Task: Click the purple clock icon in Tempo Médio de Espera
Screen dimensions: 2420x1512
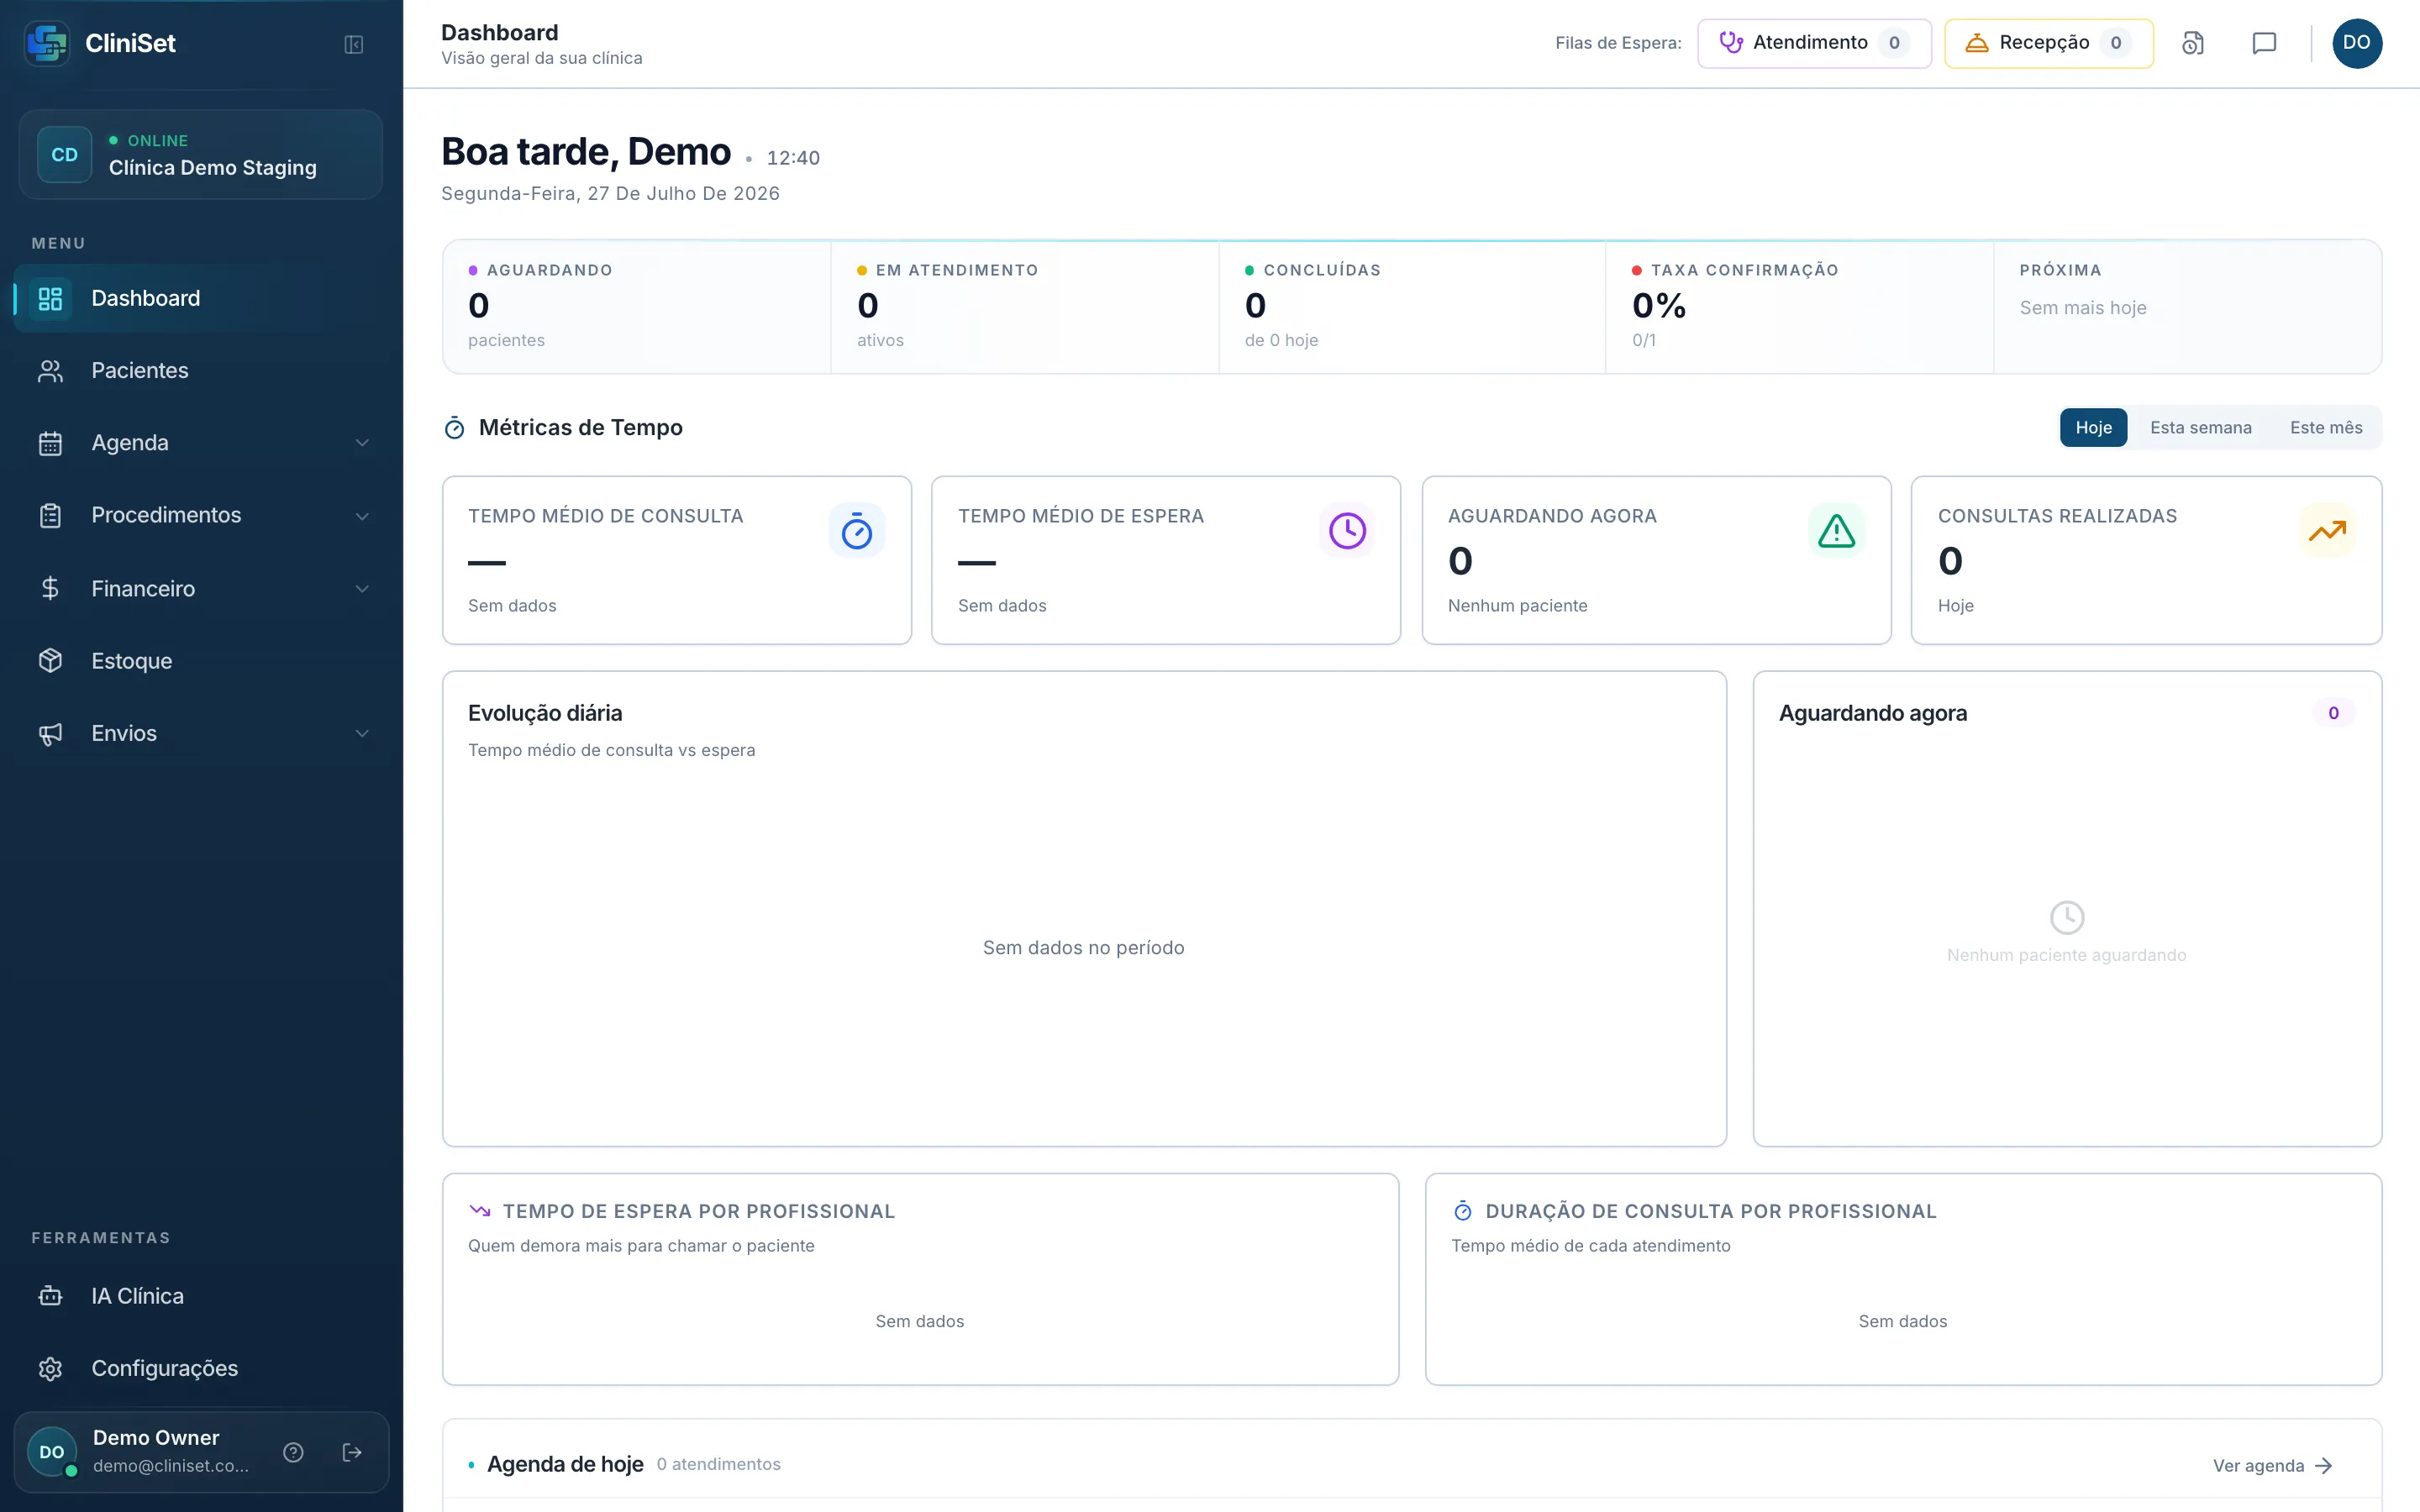Action: click(x=1347, y=531)
